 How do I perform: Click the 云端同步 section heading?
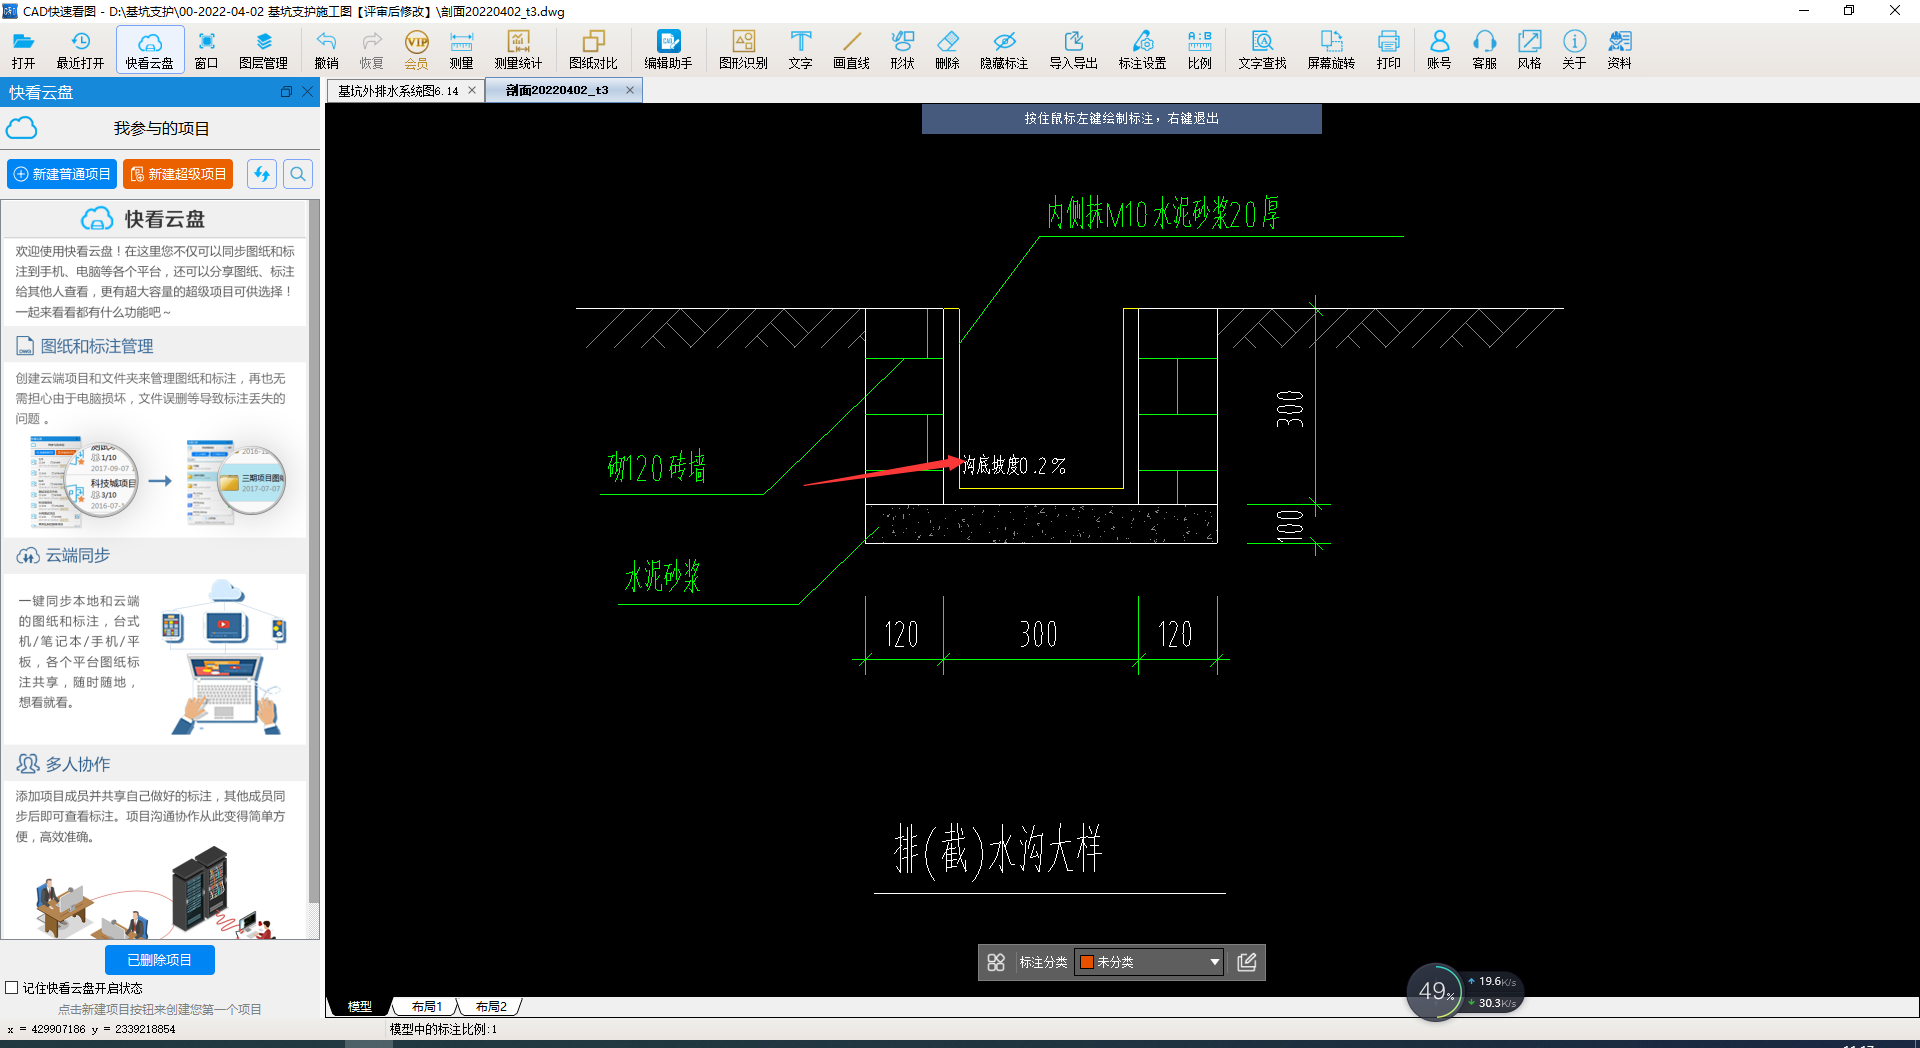[77, 555]
